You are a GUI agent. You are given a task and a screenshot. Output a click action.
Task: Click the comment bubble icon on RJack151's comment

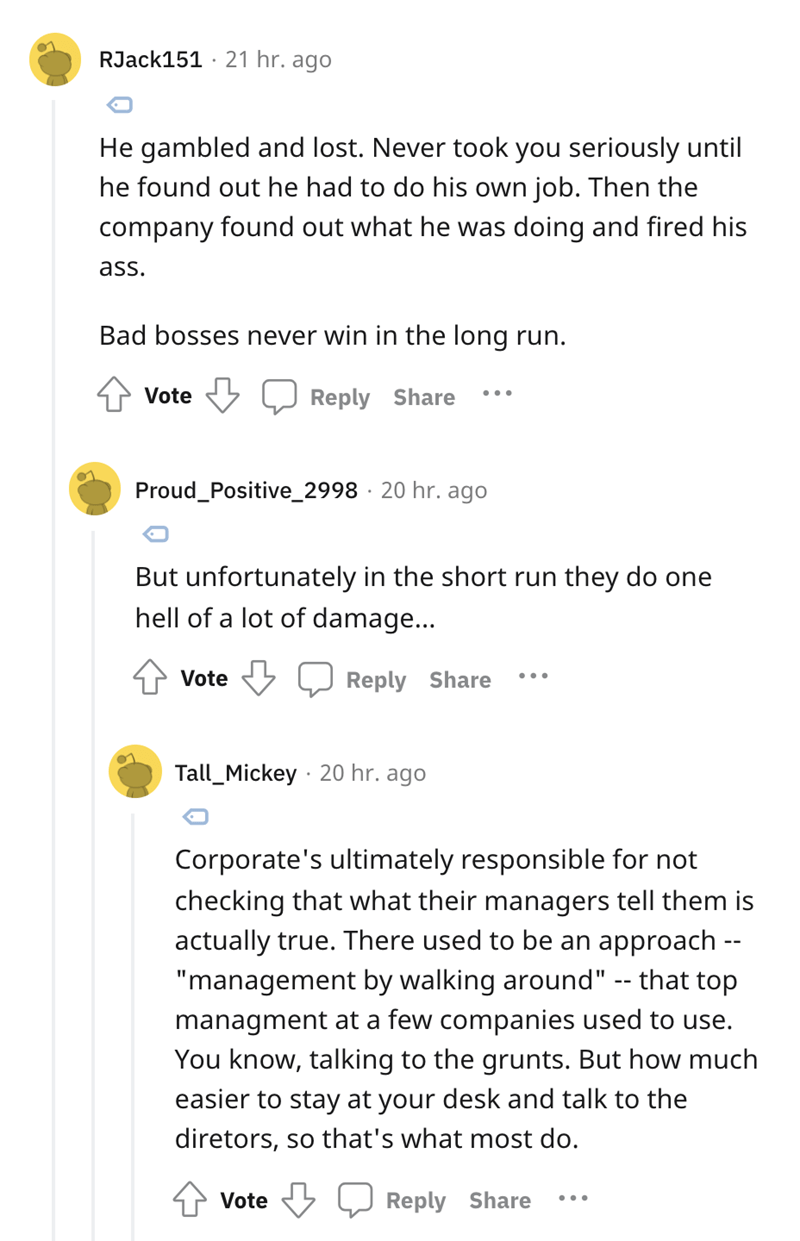[280, 397]
